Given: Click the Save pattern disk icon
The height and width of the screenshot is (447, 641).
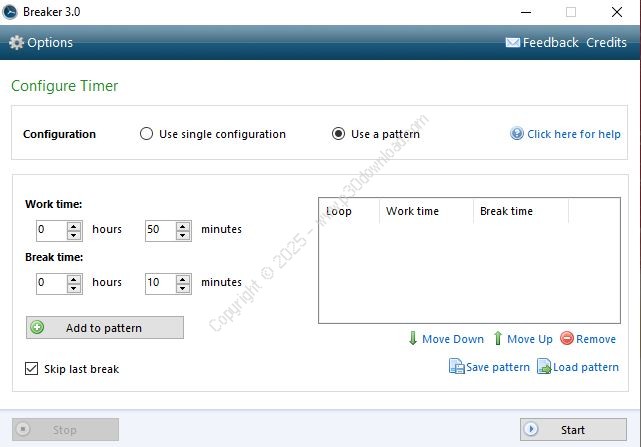Looking at the screenshot, I should (456, 367).
